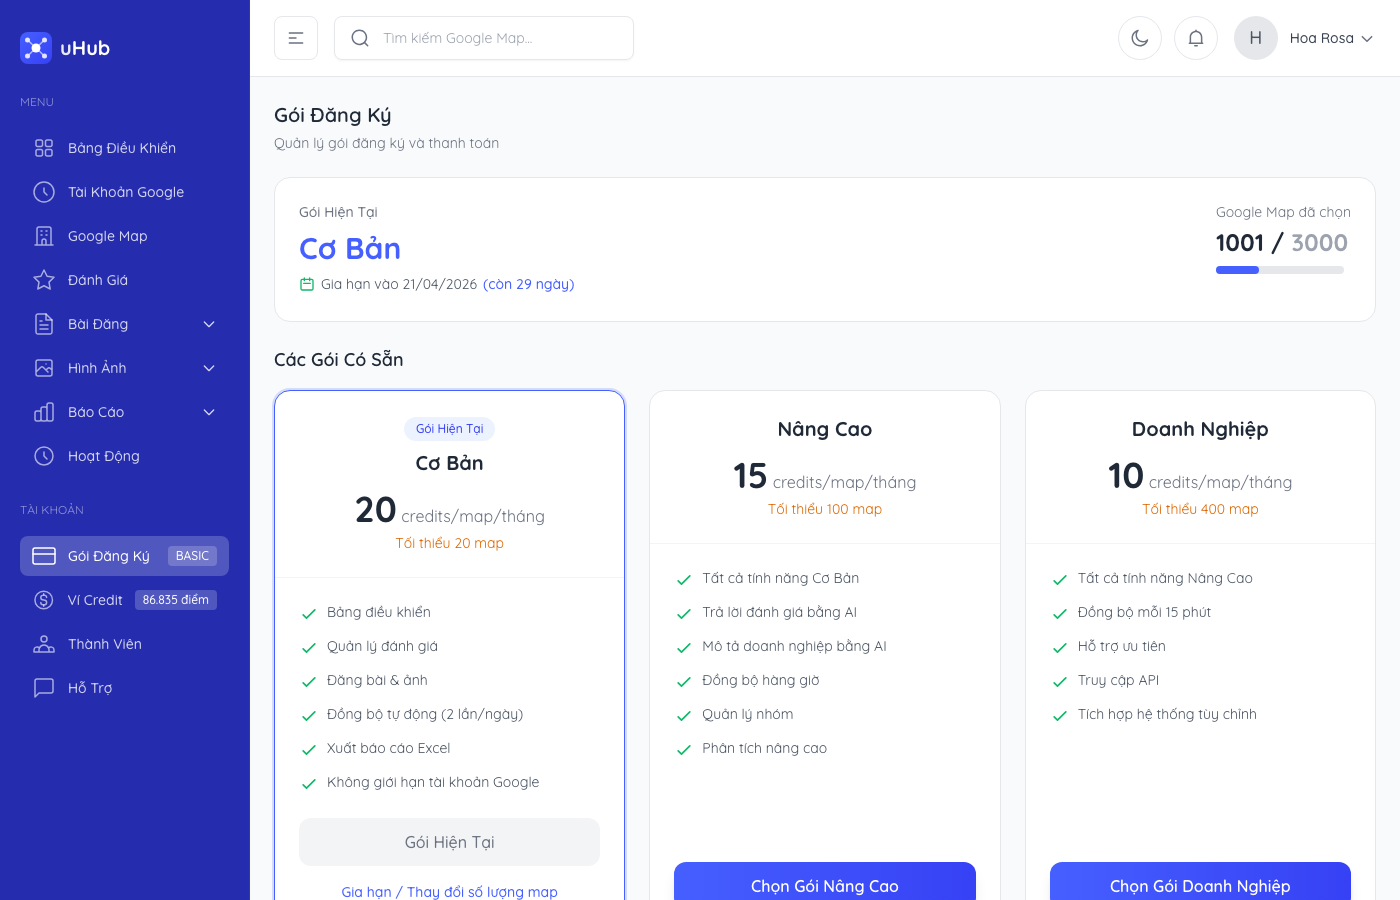Viewport: 1400px width, 900px height.
Task: Open Bảng Điều Khiển dashboard
Action: (x=121, y=148)
